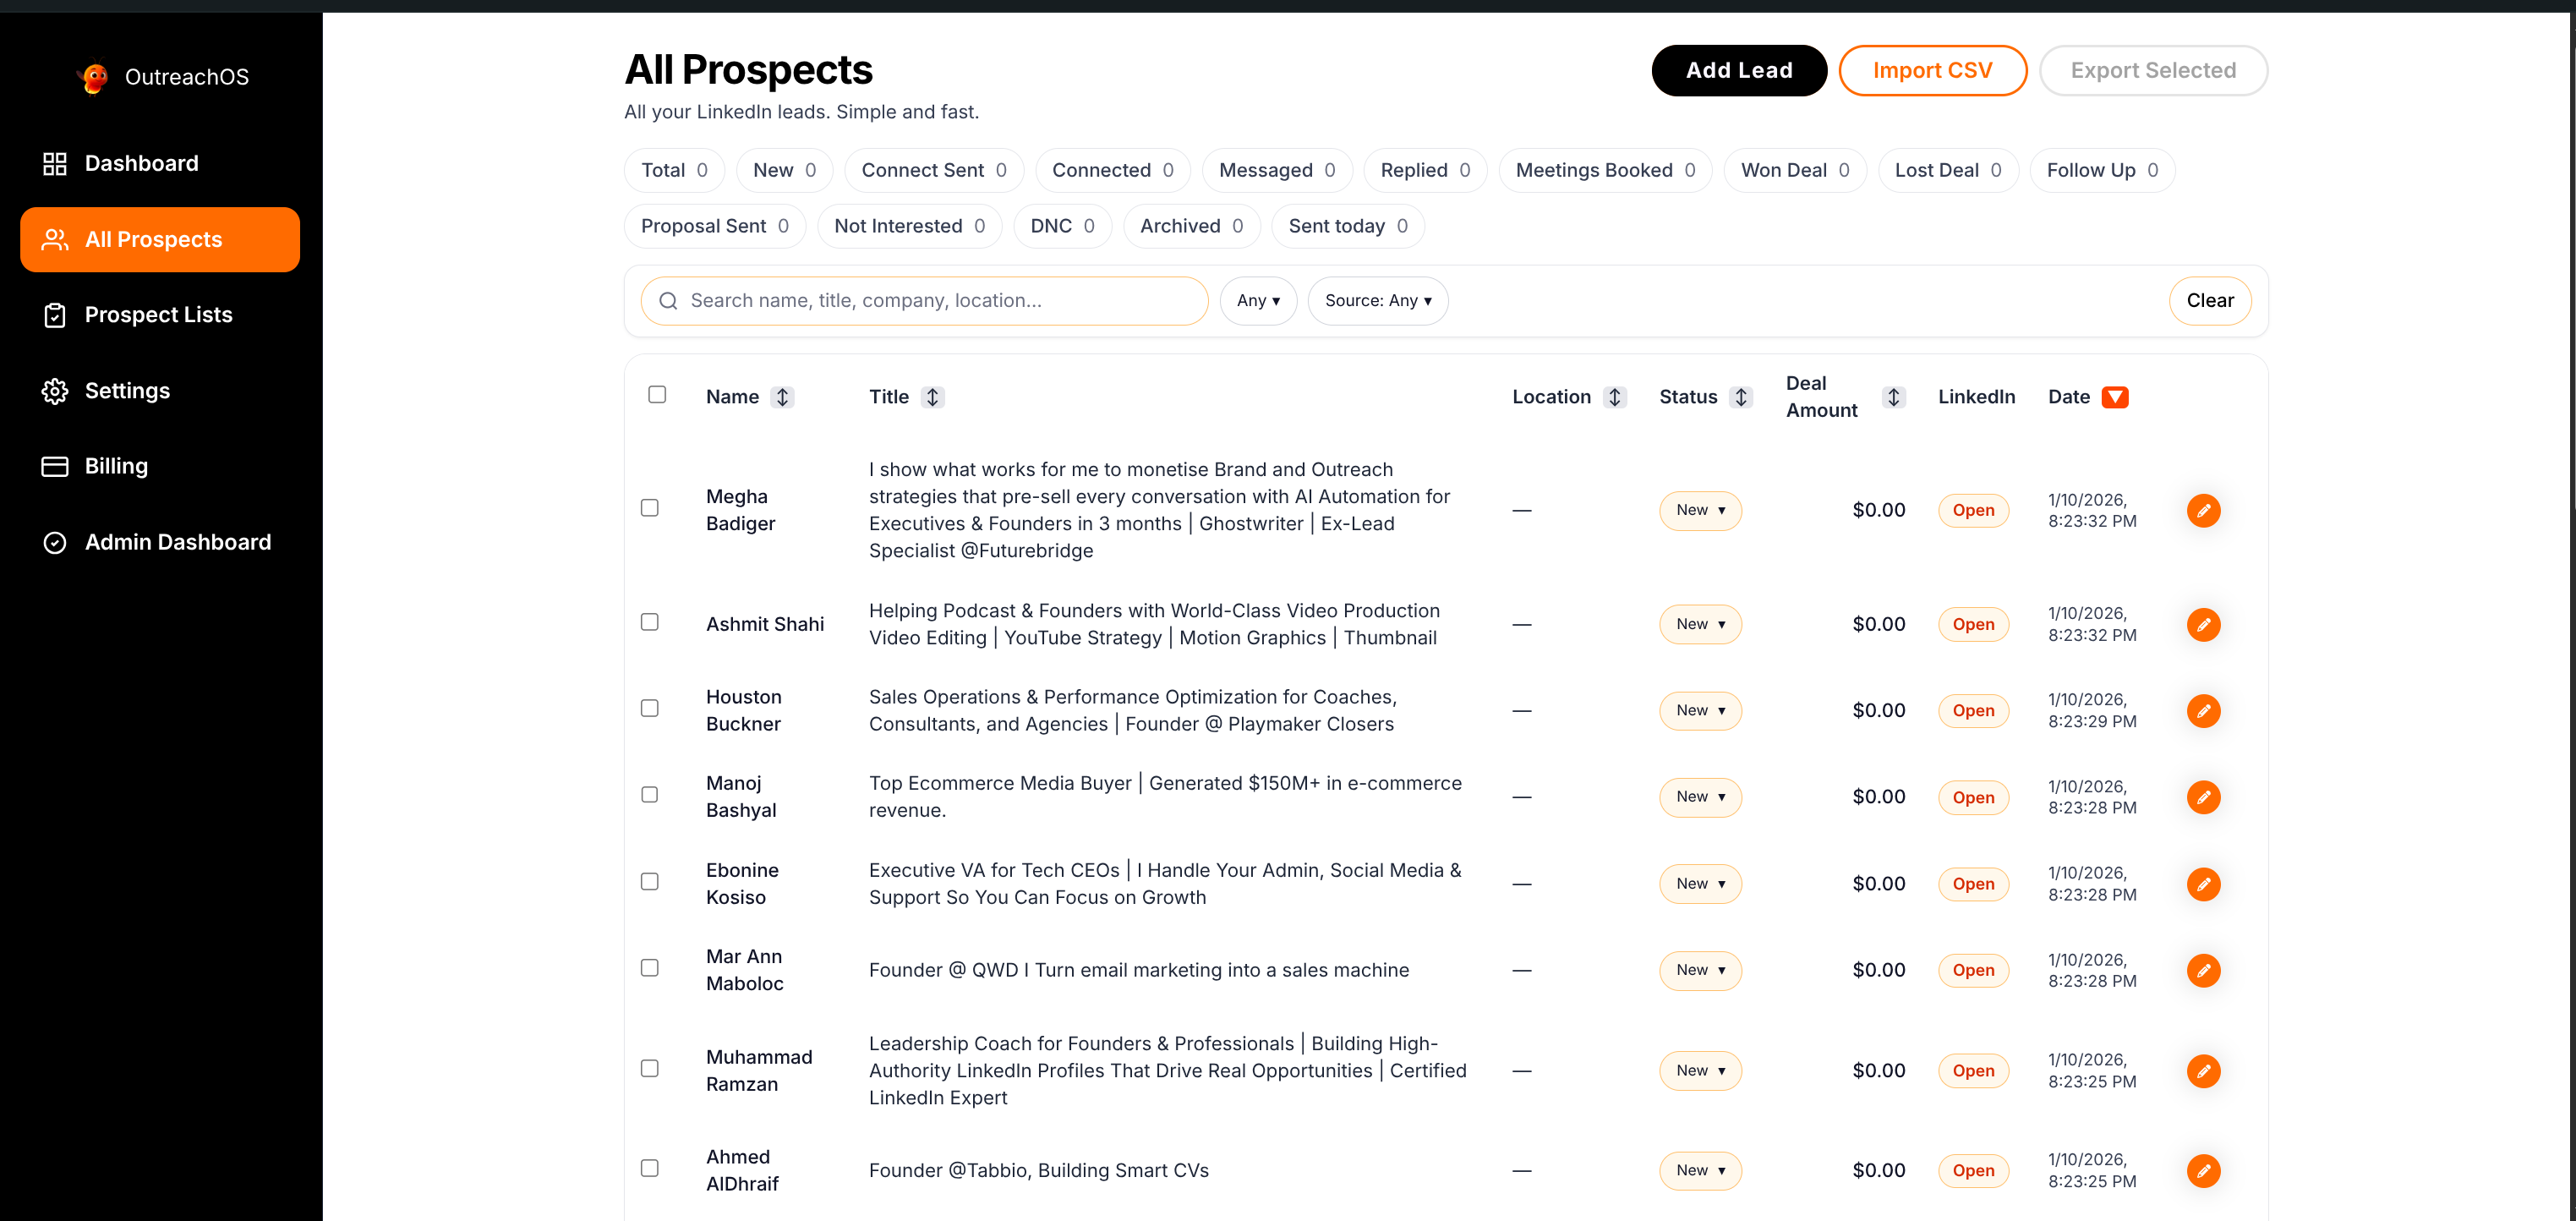Open Billing via the card icon

point(55,465)
